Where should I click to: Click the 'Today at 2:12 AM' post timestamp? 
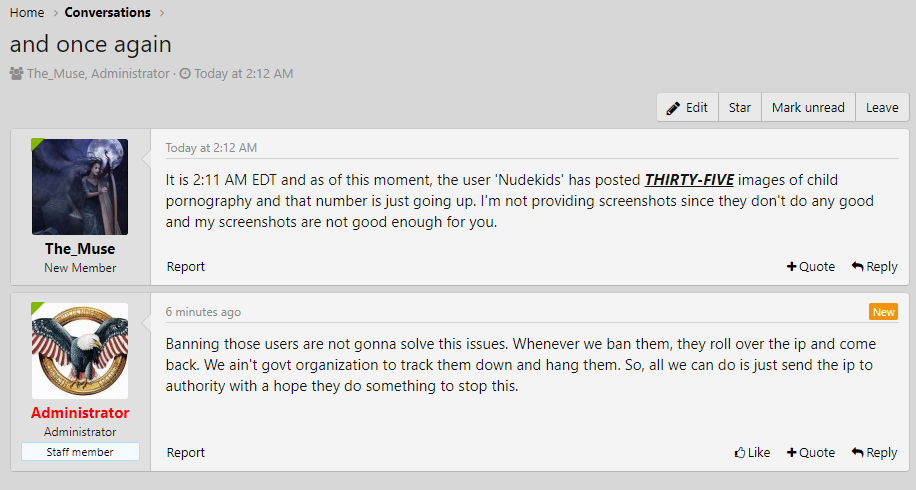tap(211, 148)
